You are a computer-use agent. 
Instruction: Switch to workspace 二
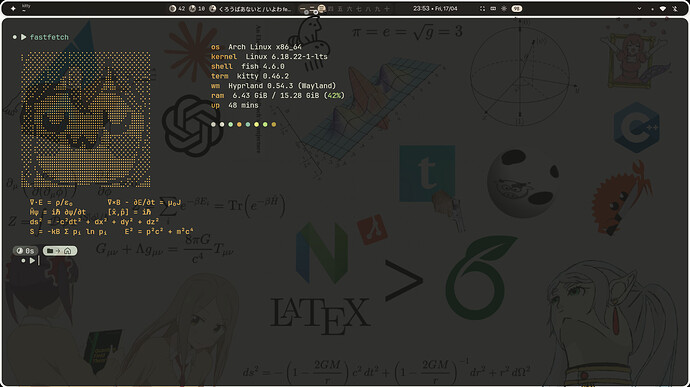click(312, 9)
